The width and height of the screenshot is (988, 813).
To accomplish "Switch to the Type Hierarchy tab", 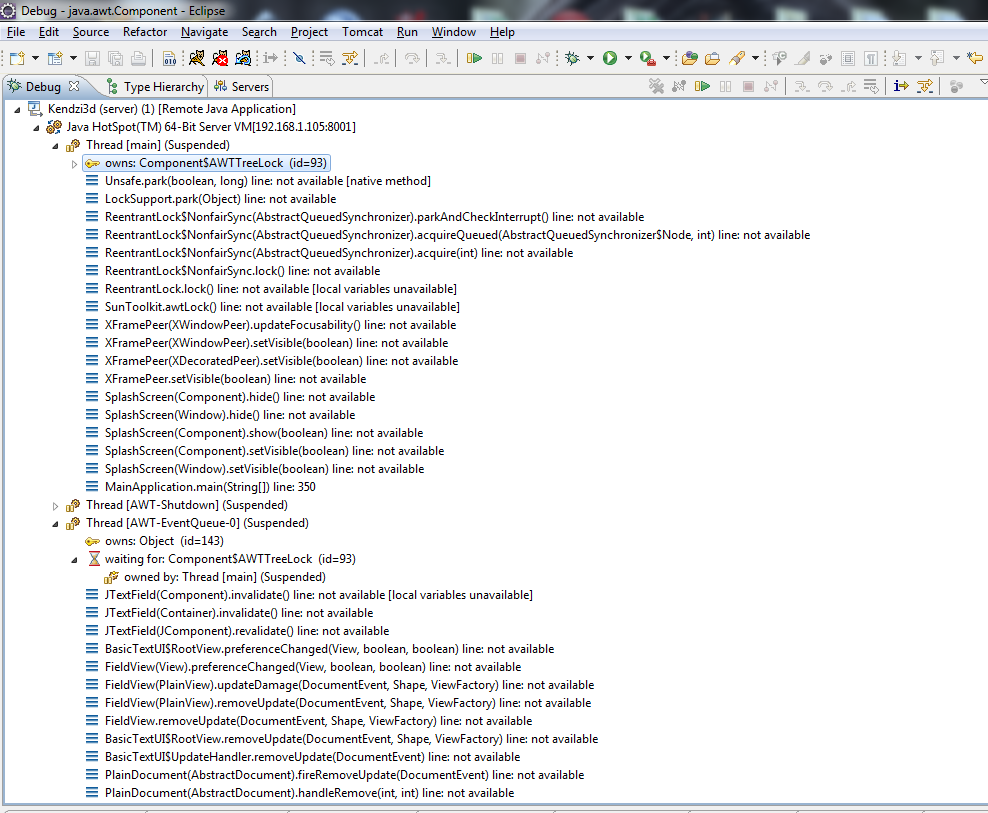I will click(162, 87).
